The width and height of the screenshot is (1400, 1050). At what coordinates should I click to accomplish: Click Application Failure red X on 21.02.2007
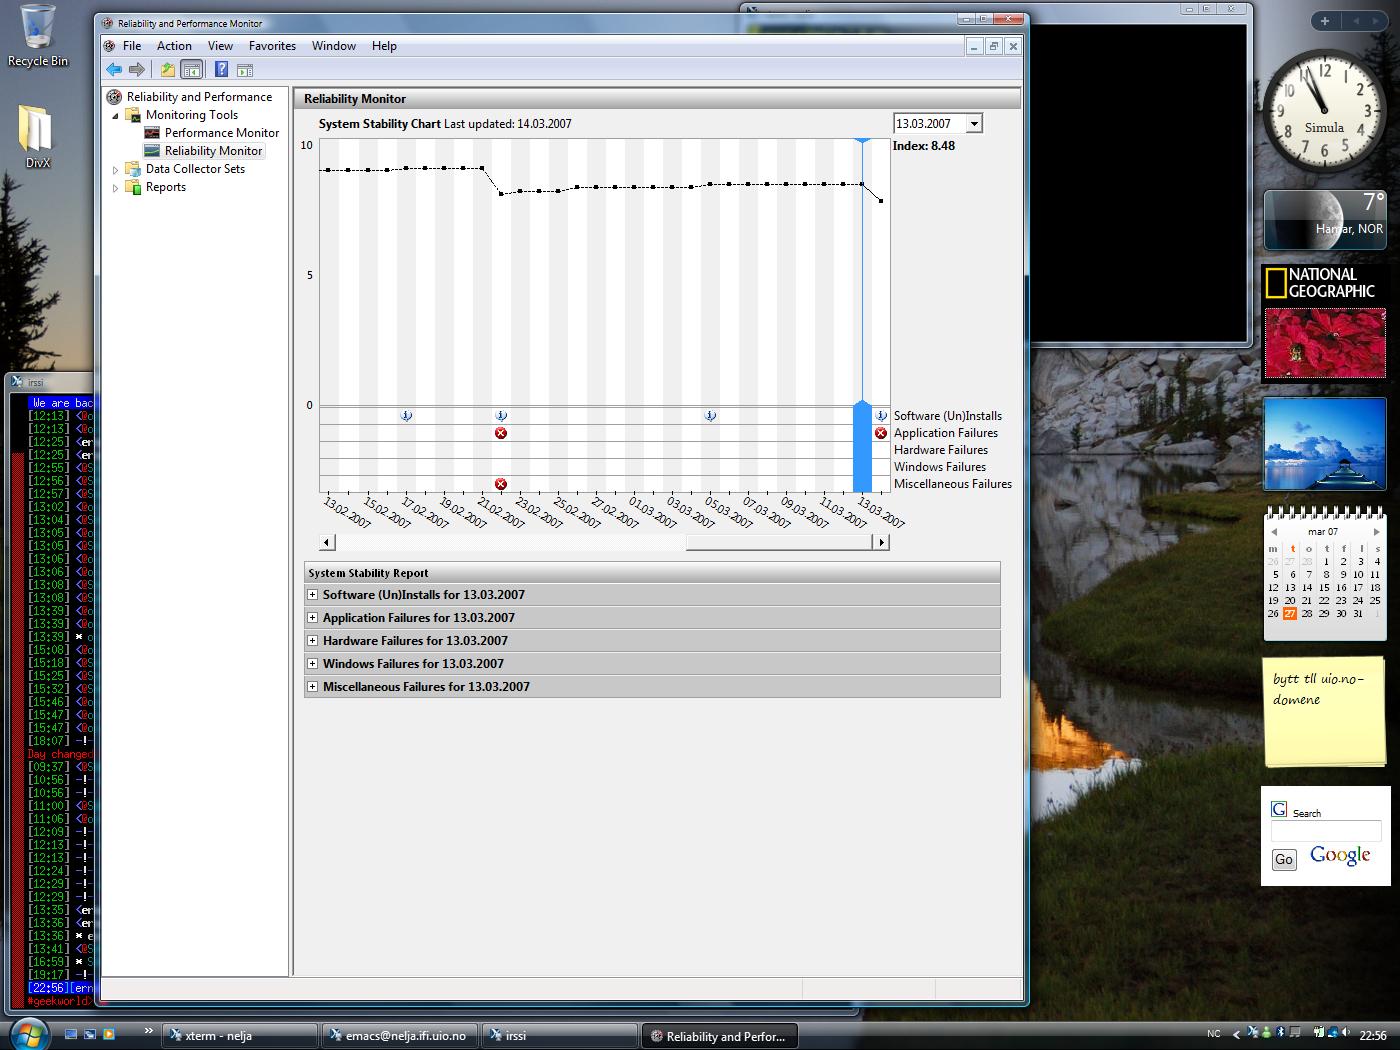[x=501, y=433]
